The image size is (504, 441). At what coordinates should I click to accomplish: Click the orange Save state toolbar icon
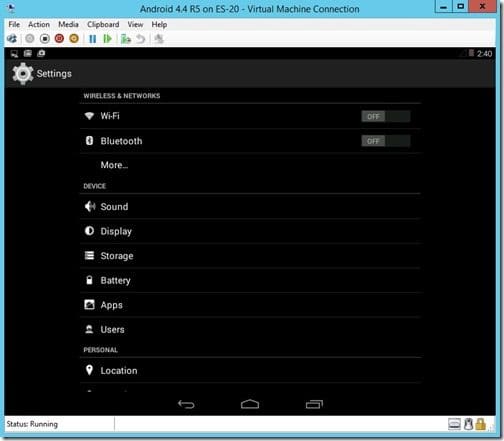pyautogui.click(x=74, y=39)
